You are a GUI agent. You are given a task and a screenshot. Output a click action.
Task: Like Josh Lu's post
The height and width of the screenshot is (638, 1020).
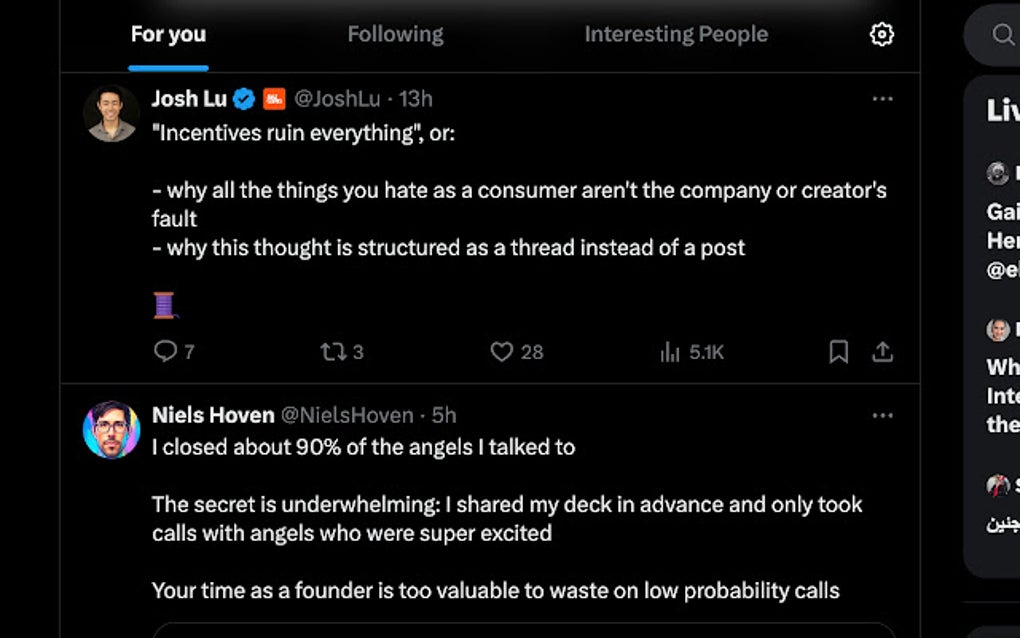pos(502,352)
